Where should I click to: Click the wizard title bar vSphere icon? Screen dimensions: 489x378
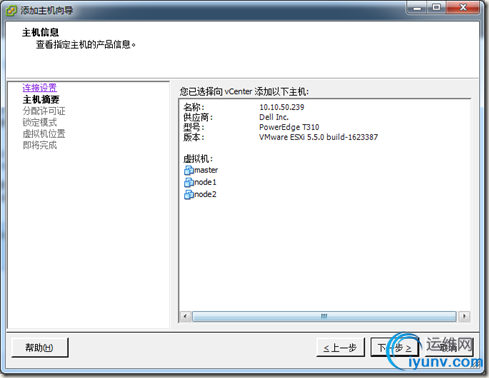(11, 11)
